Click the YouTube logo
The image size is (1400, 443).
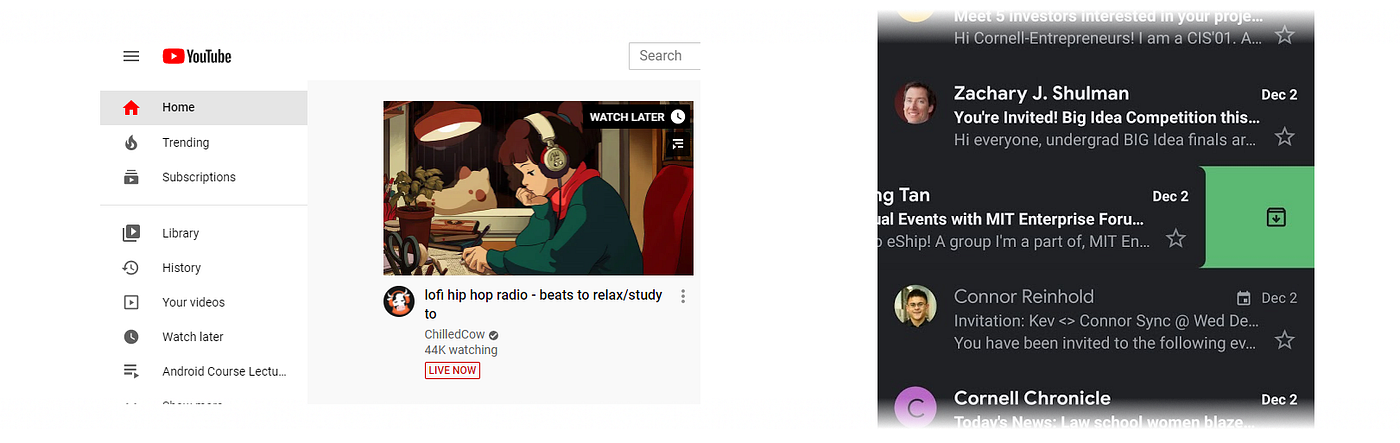click(197, 56)
